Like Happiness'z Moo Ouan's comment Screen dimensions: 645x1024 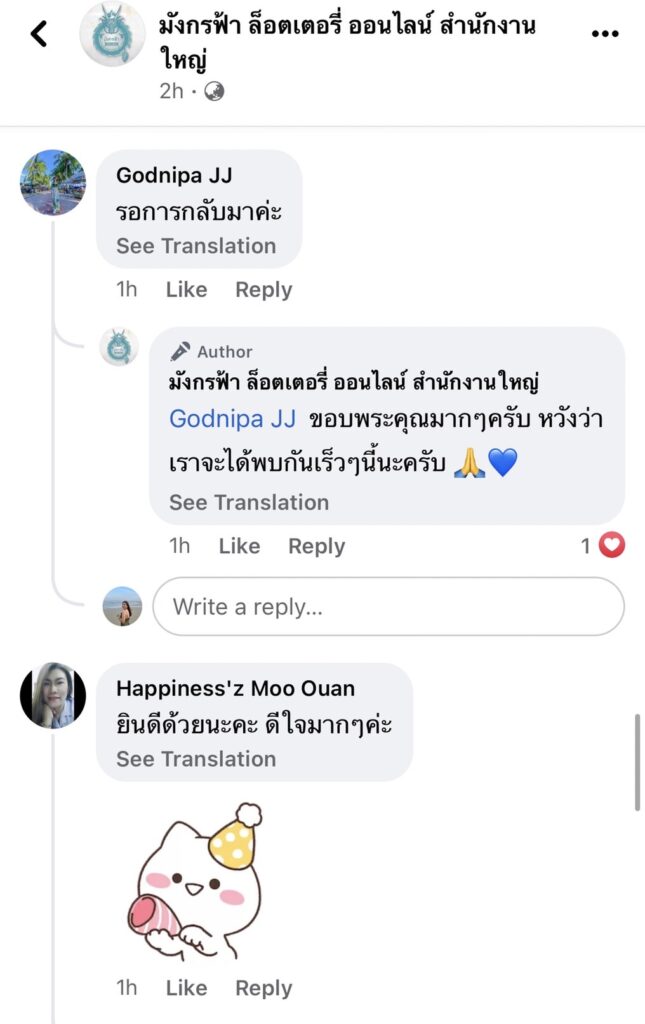(186, 988)
